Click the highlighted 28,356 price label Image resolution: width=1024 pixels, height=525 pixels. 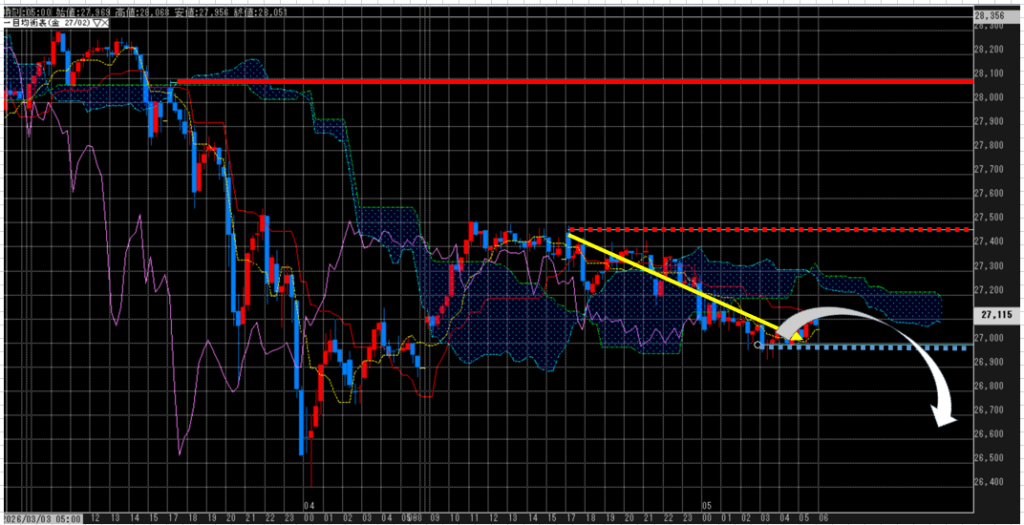tap(995, 15)
